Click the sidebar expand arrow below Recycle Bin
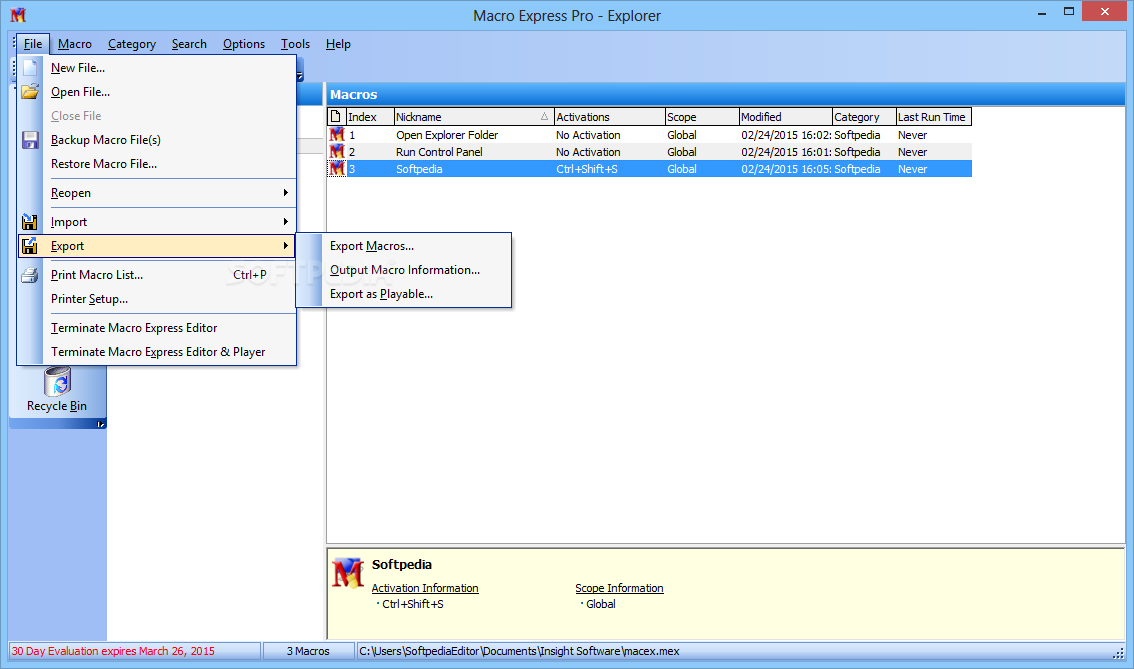The width and height of the screenshot is (1134, 669). tap(101, 424)
